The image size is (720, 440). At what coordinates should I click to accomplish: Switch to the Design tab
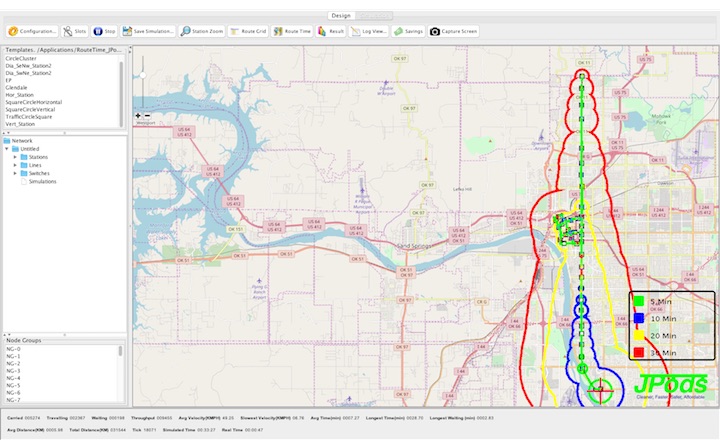[x=341, y=16]
